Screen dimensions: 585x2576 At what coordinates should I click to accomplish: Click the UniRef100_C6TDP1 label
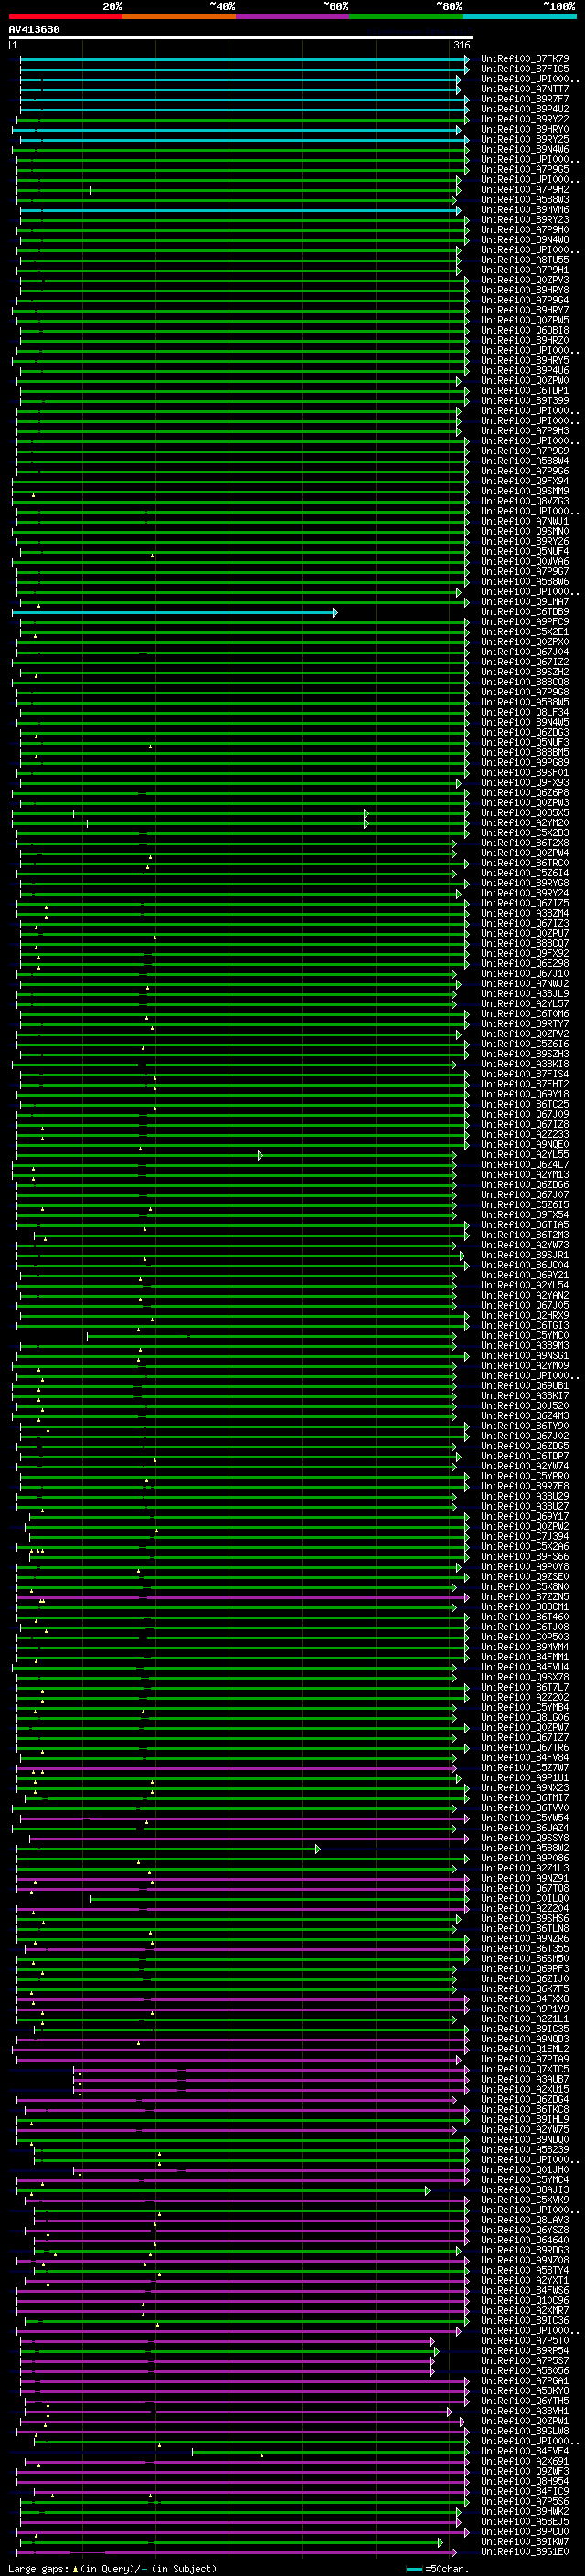(x=525, y=391)
